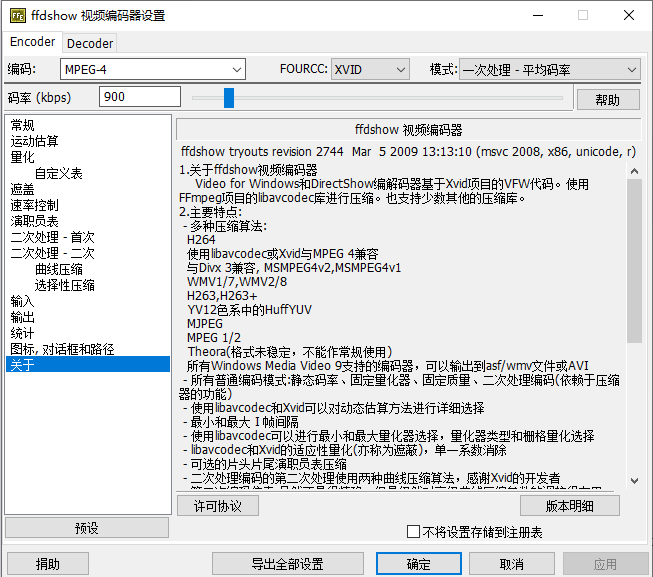The width and height of the screenshot is (653, 577).
Task: Select 输出 in the settings list
Action: pos(22,317)
